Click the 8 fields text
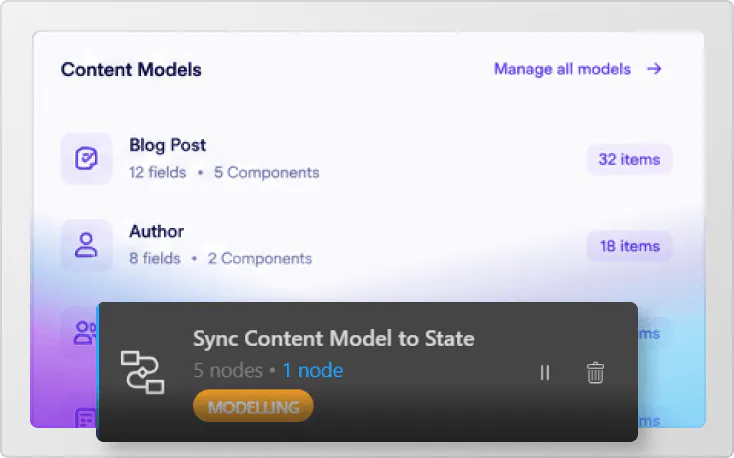This screenshot has height=458, width=734. 155,259
